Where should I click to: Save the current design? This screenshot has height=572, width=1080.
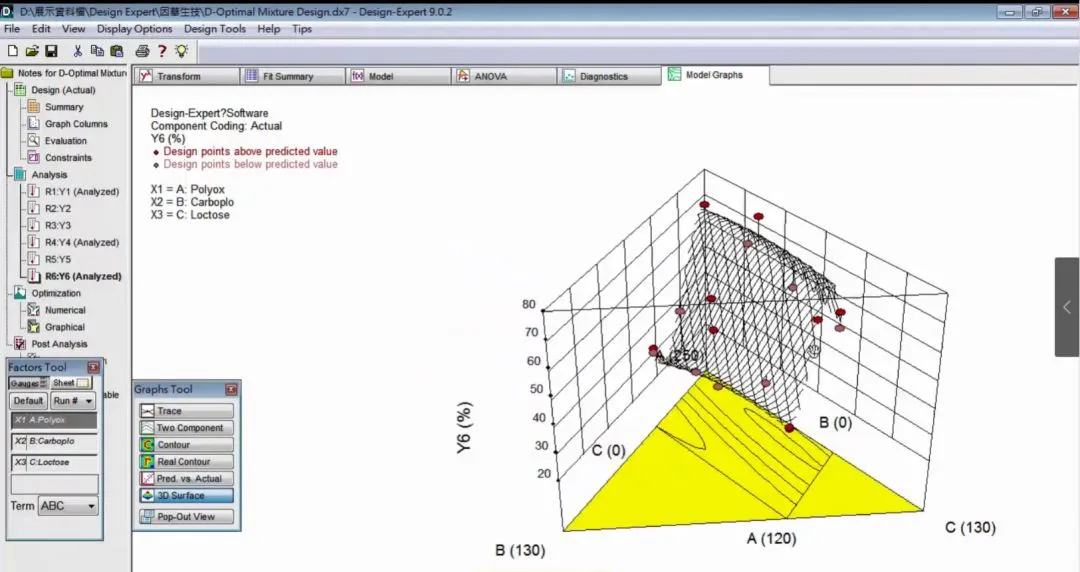click(x=51, y=51)
